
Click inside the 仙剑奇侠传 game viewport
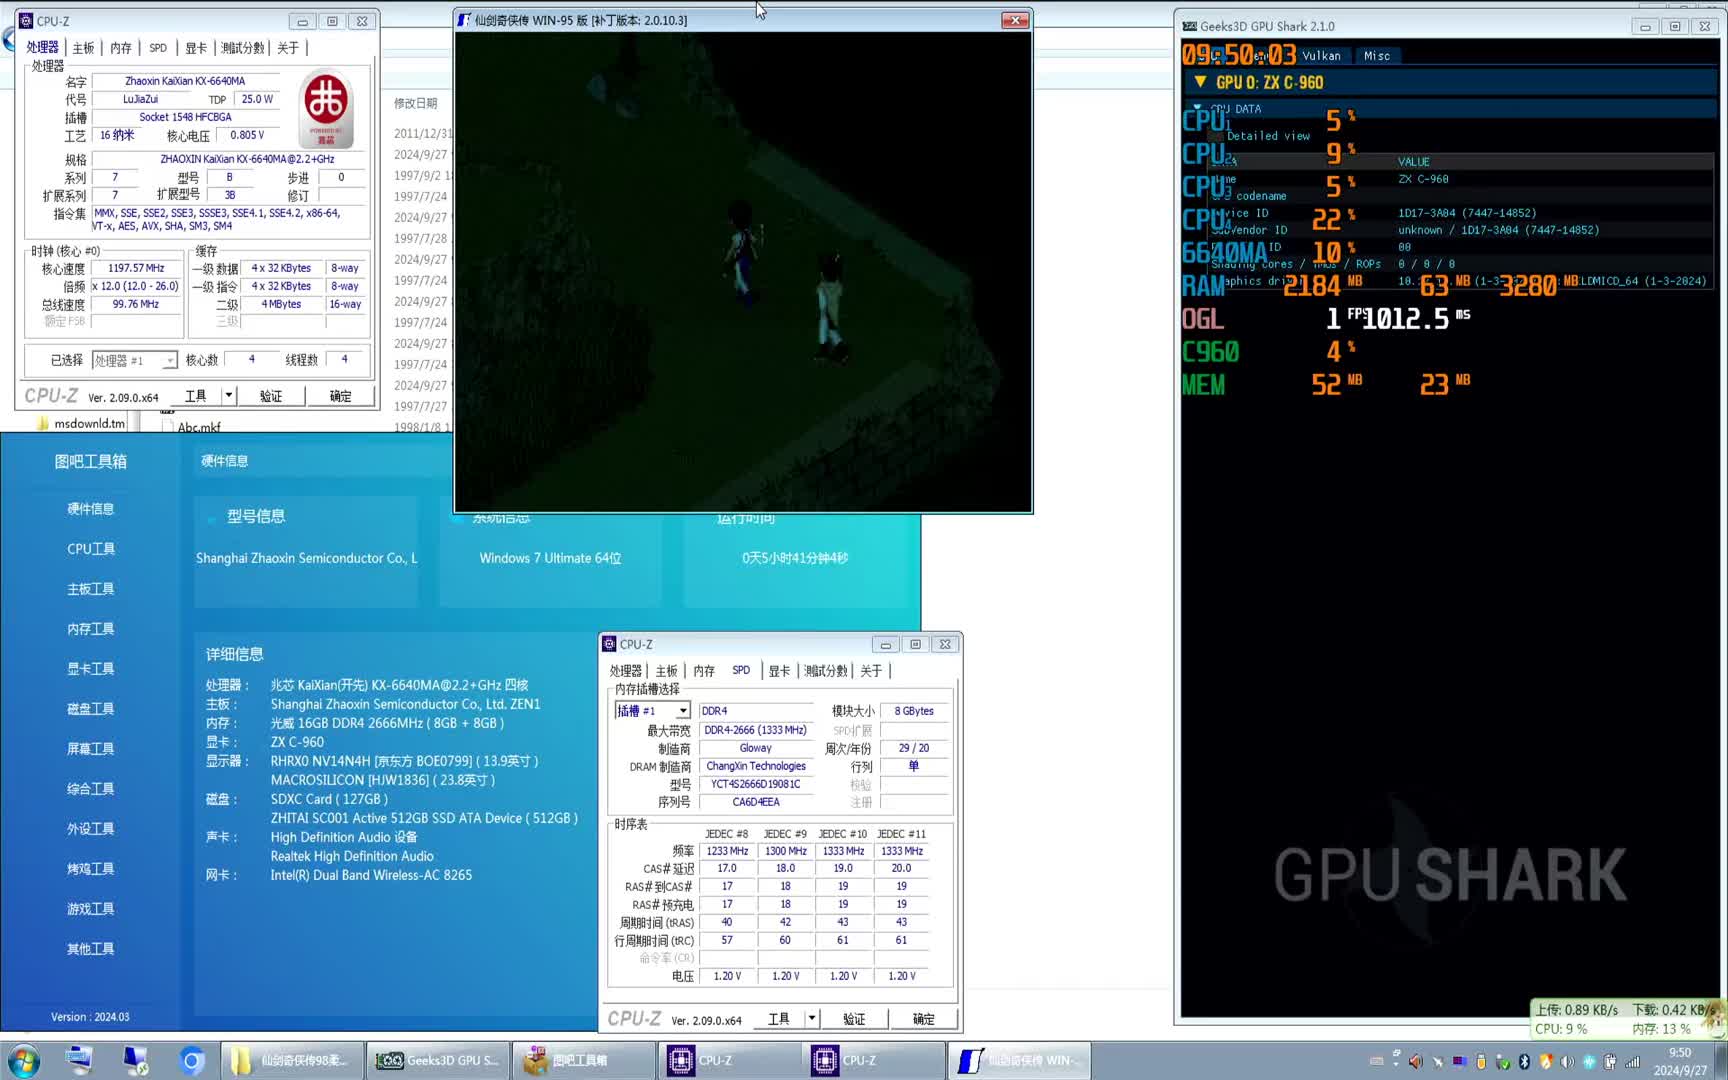743,272
